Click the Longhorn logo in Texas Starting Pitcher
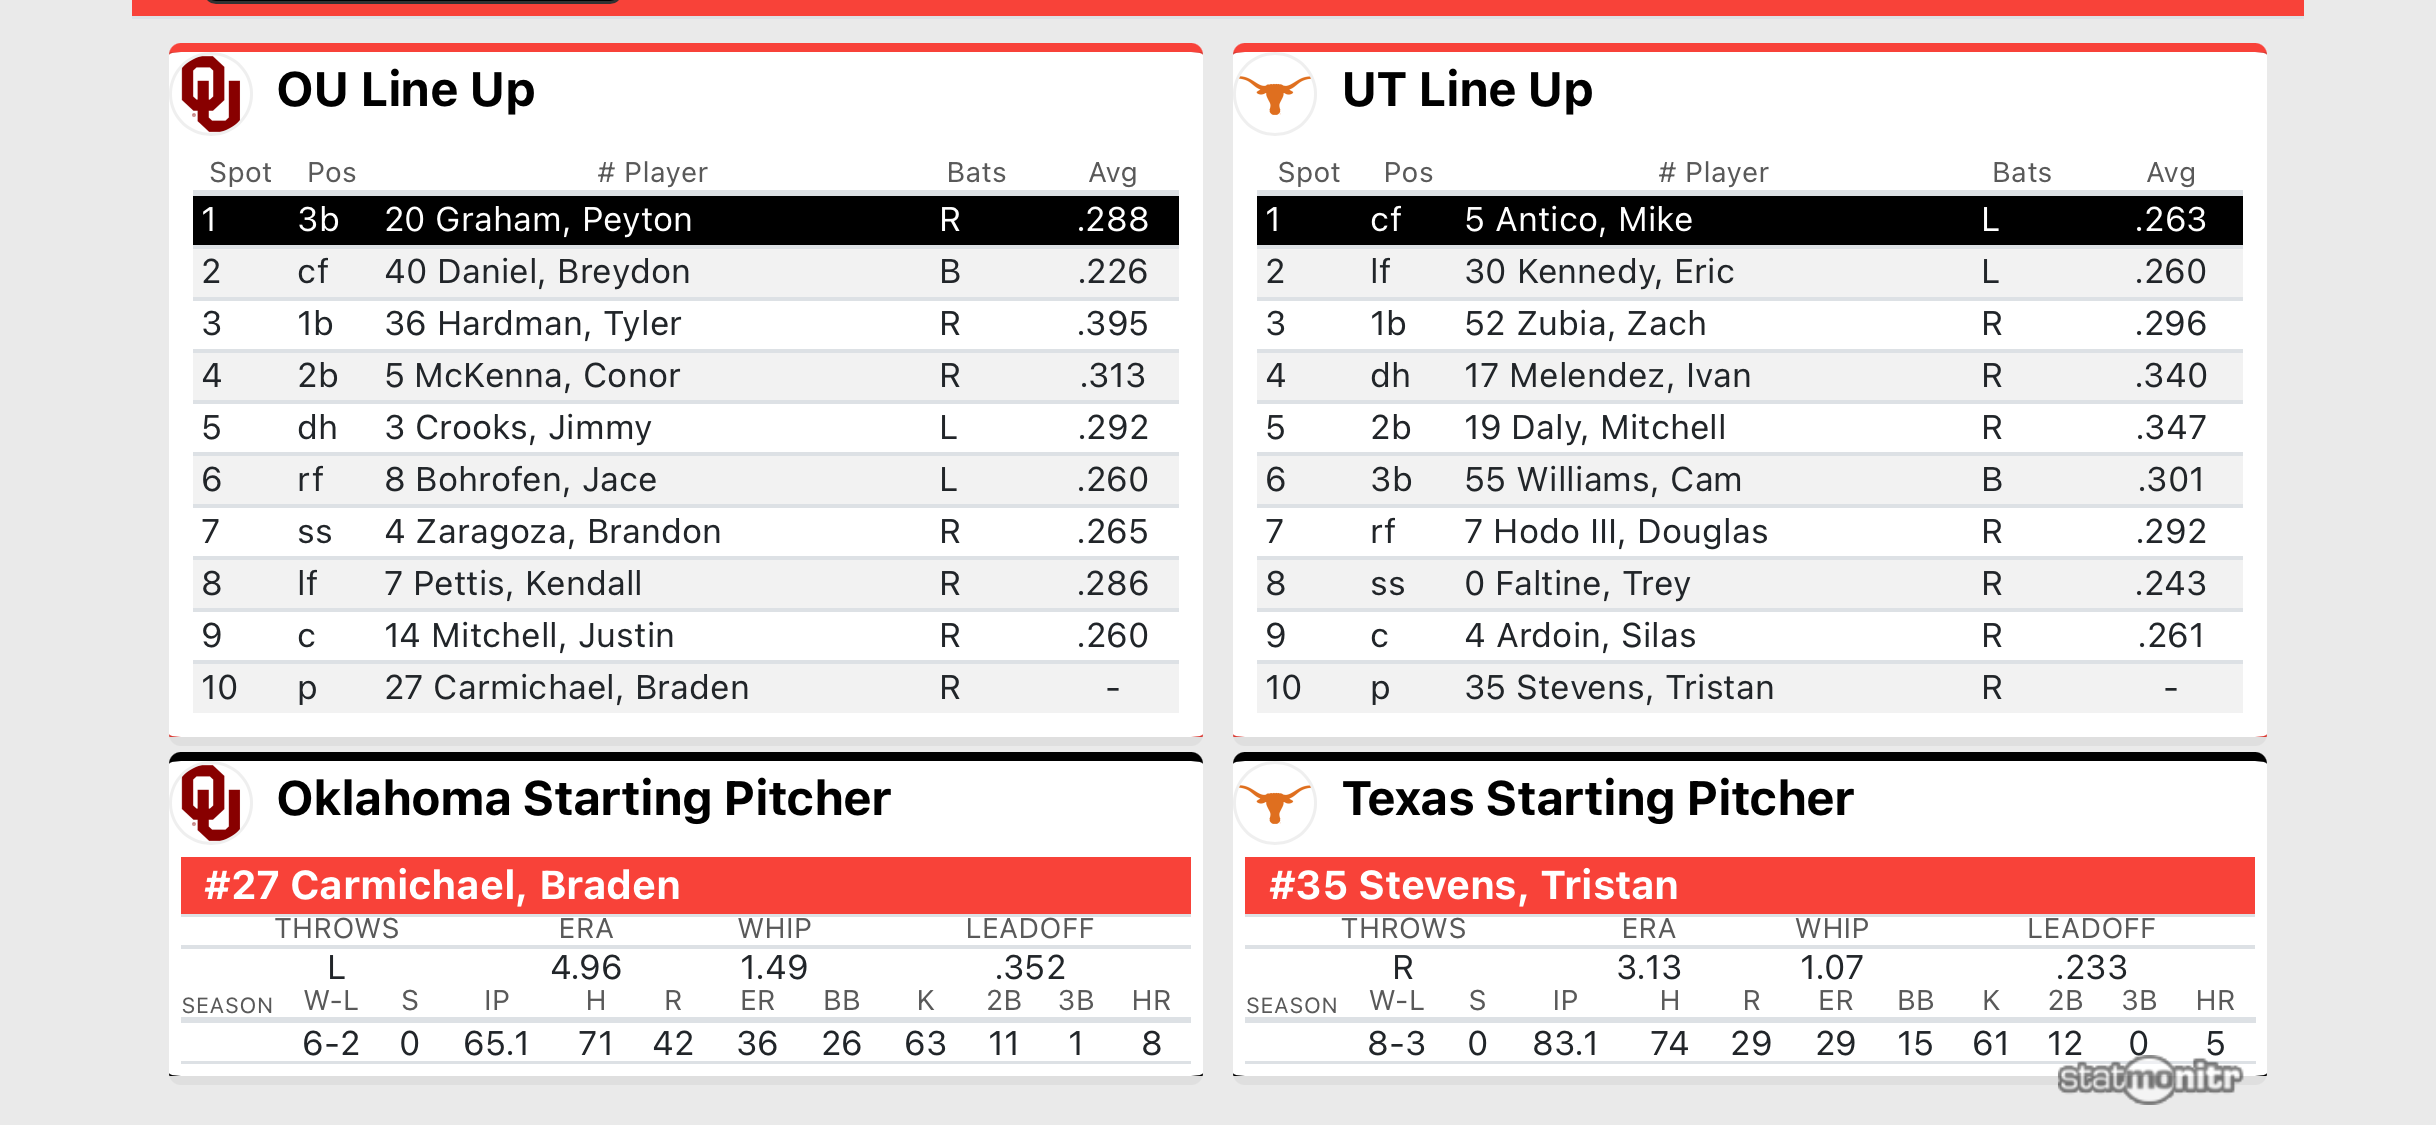The width and height of the screenshot is (2436, 1125). (x=1275, y=802)
